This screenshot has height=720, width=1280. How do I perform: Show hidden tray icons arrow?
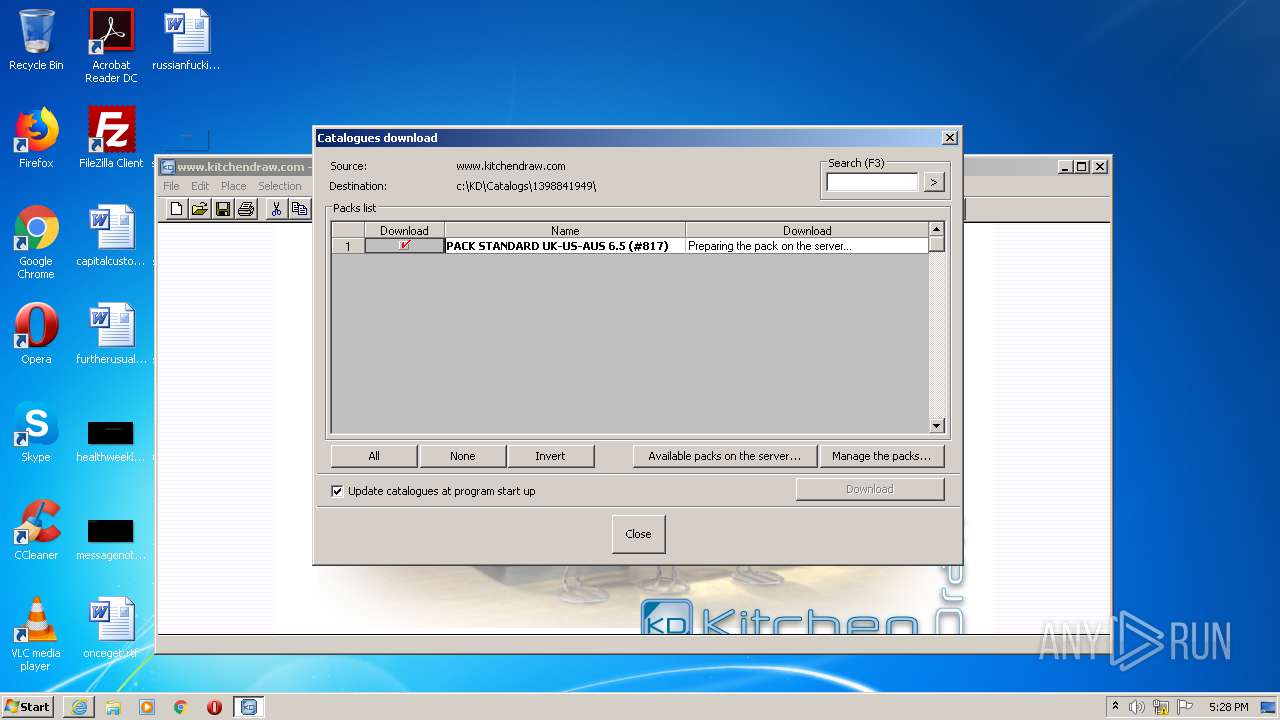1116,707
